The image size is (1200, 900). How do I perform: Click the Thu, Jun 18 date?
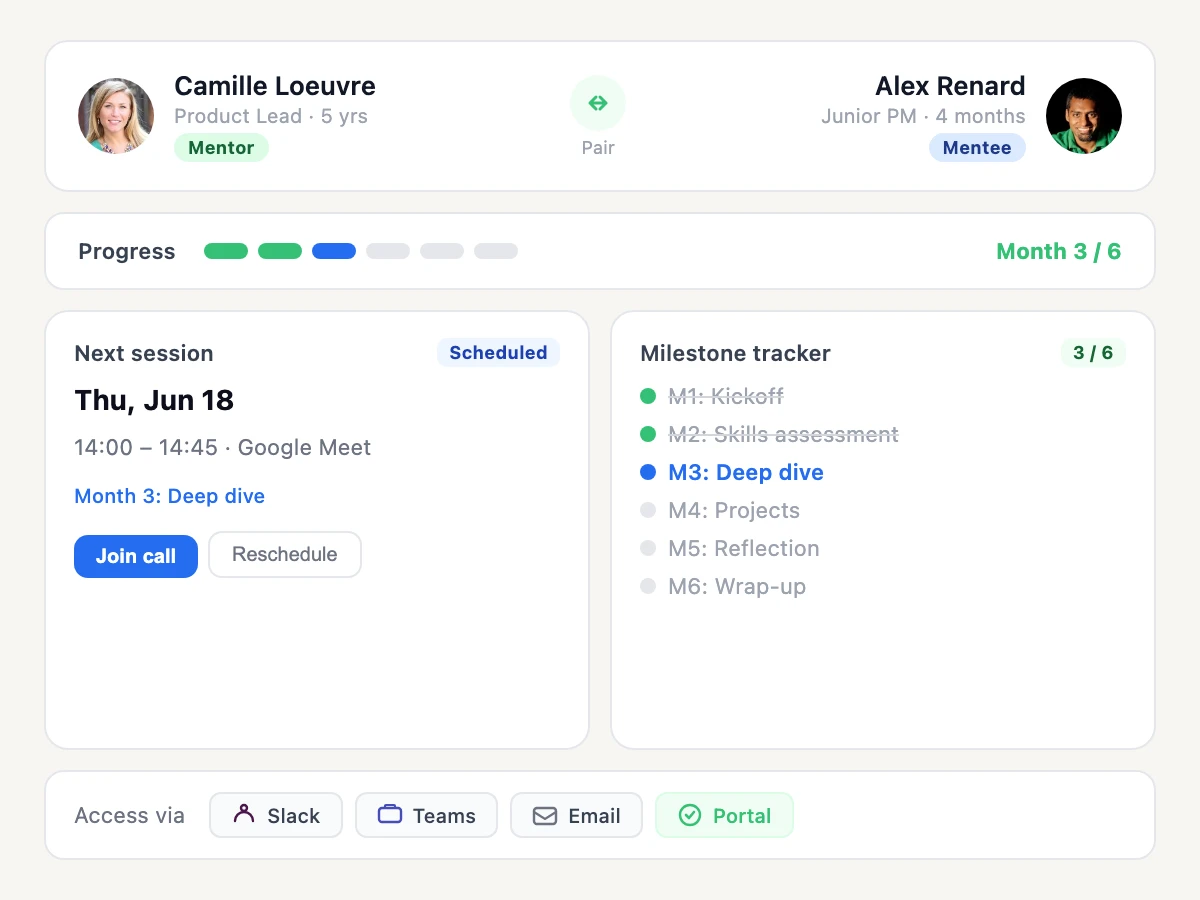pos(154,400)
